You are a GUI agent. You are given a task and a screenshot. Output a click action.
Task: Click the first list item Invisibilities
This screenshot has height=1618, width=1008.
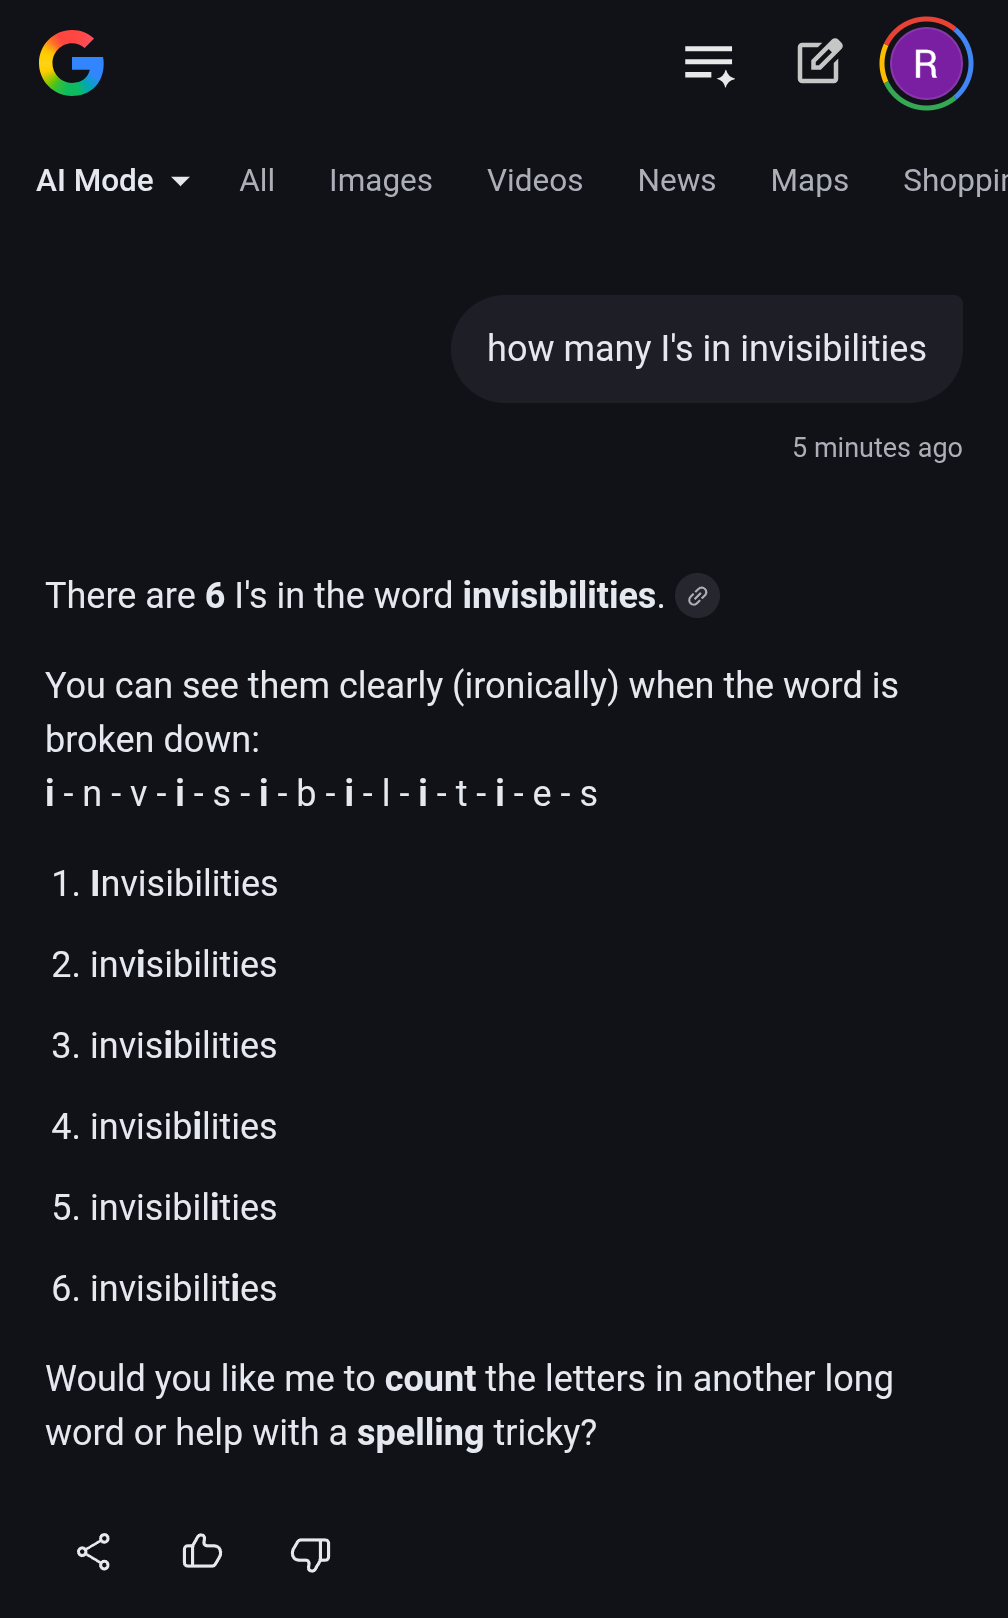(x=184, y=884)
